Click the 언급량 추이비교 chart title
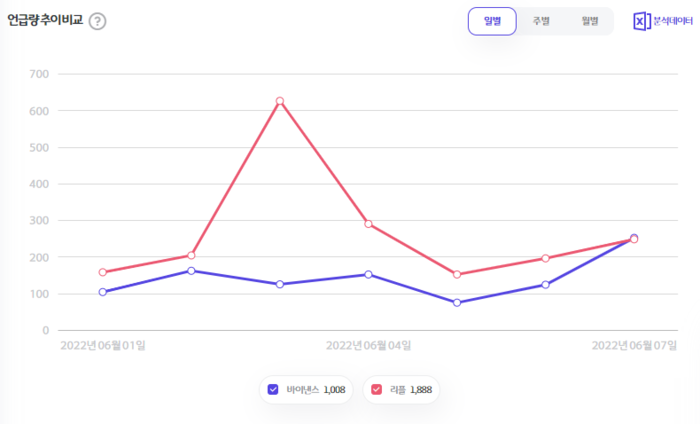The image size is (700, 424). (x=45, y=20)
